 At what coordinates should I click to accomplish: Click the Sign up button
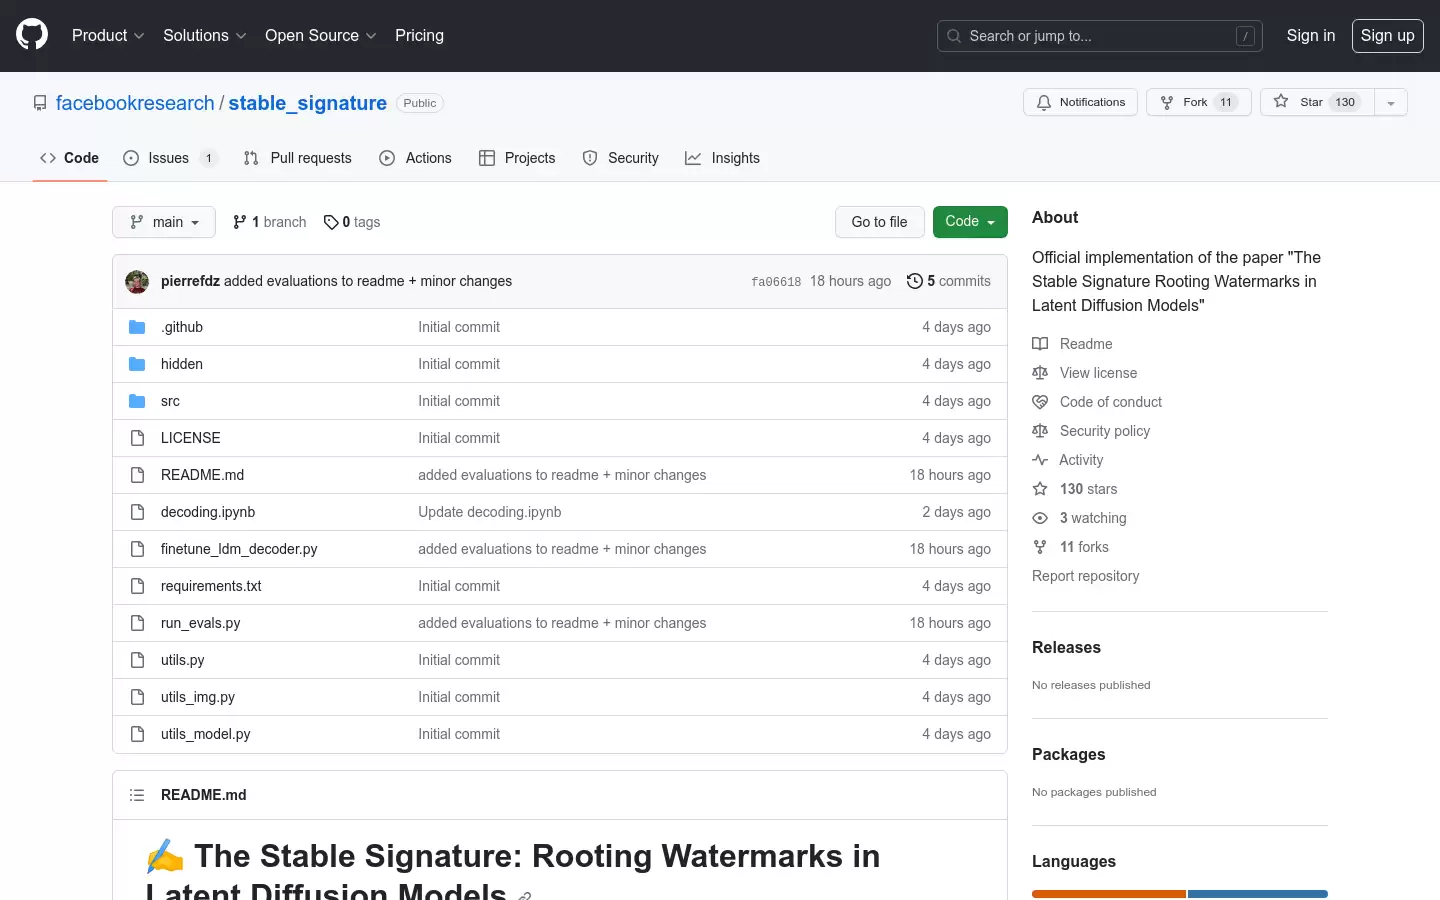(1388, 35)
